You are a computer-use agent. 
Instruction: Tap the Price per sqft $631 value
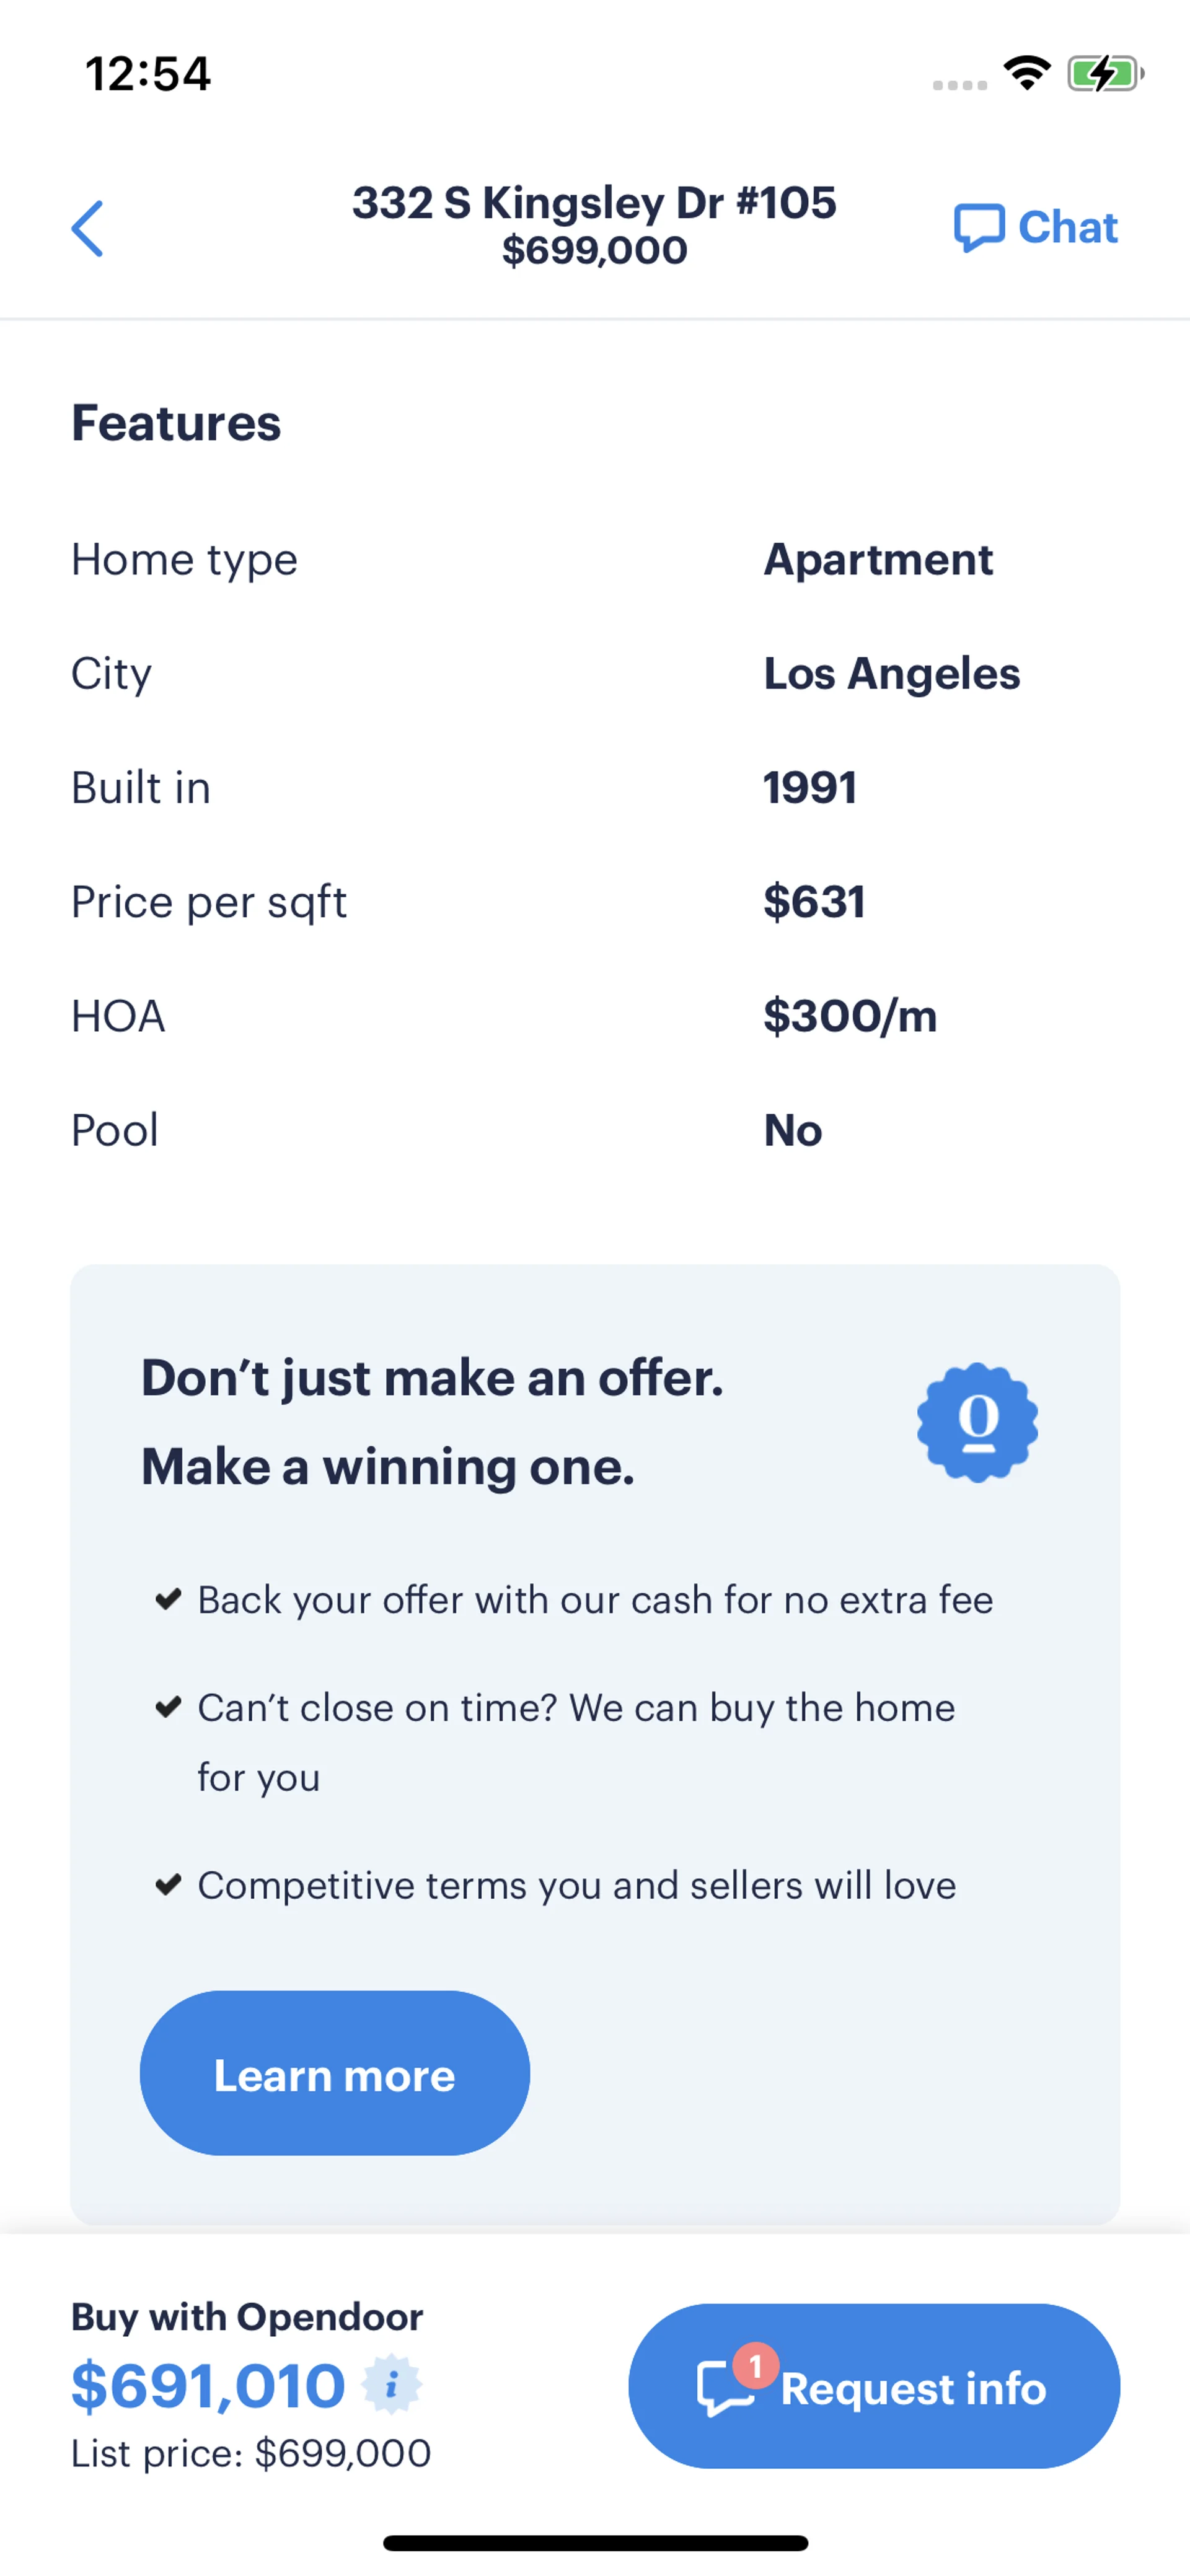813,902
